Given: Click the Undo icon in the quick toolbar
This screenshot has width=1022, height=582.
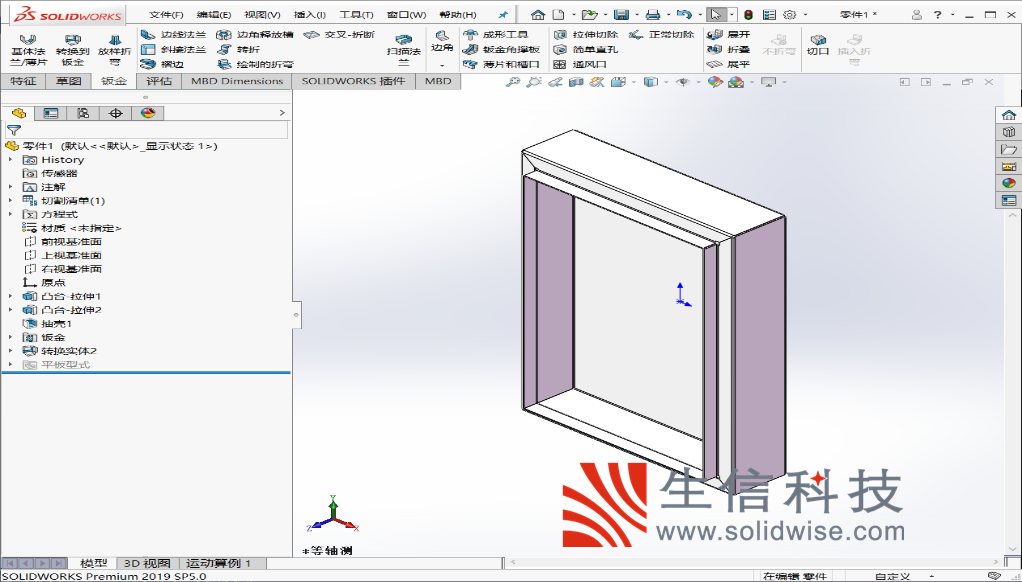Looking at the screenshot, I should pos(683,14).
